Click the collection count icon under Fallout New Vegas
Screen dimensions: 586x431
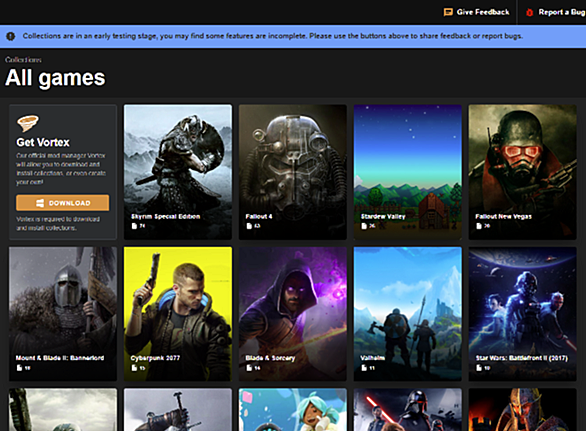(x=479, y=226)
